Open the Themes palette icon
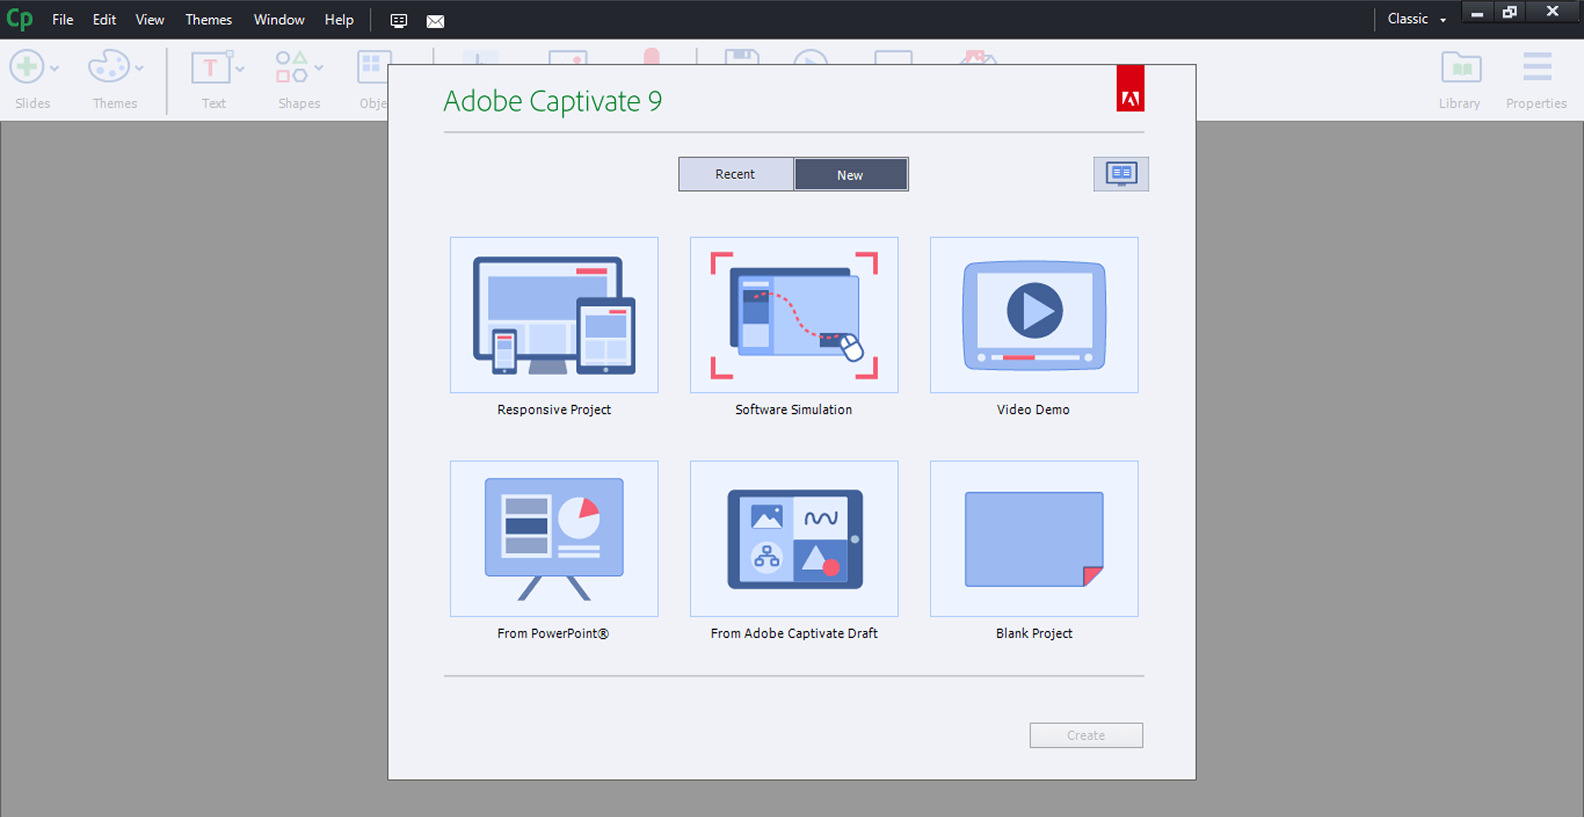This screenshot has height=818, width=1584. [x=109, y=67]
